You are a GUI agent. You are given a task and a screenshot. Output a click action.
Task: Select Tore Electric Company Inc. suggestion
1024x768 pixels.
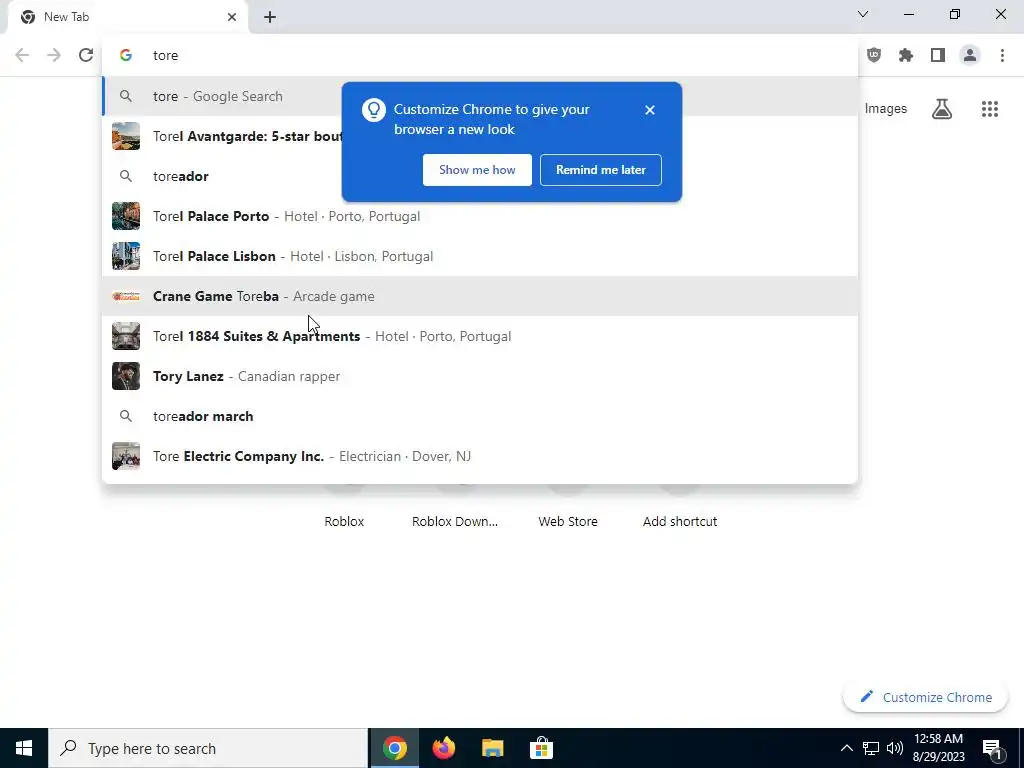479,456
